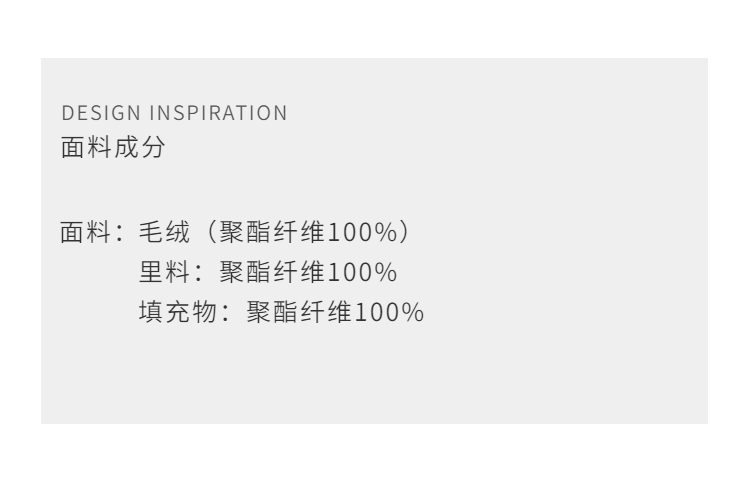750x484 pixels.
Task: Click 聚酯纤维 on the 填充物 line
Action: 292,312
